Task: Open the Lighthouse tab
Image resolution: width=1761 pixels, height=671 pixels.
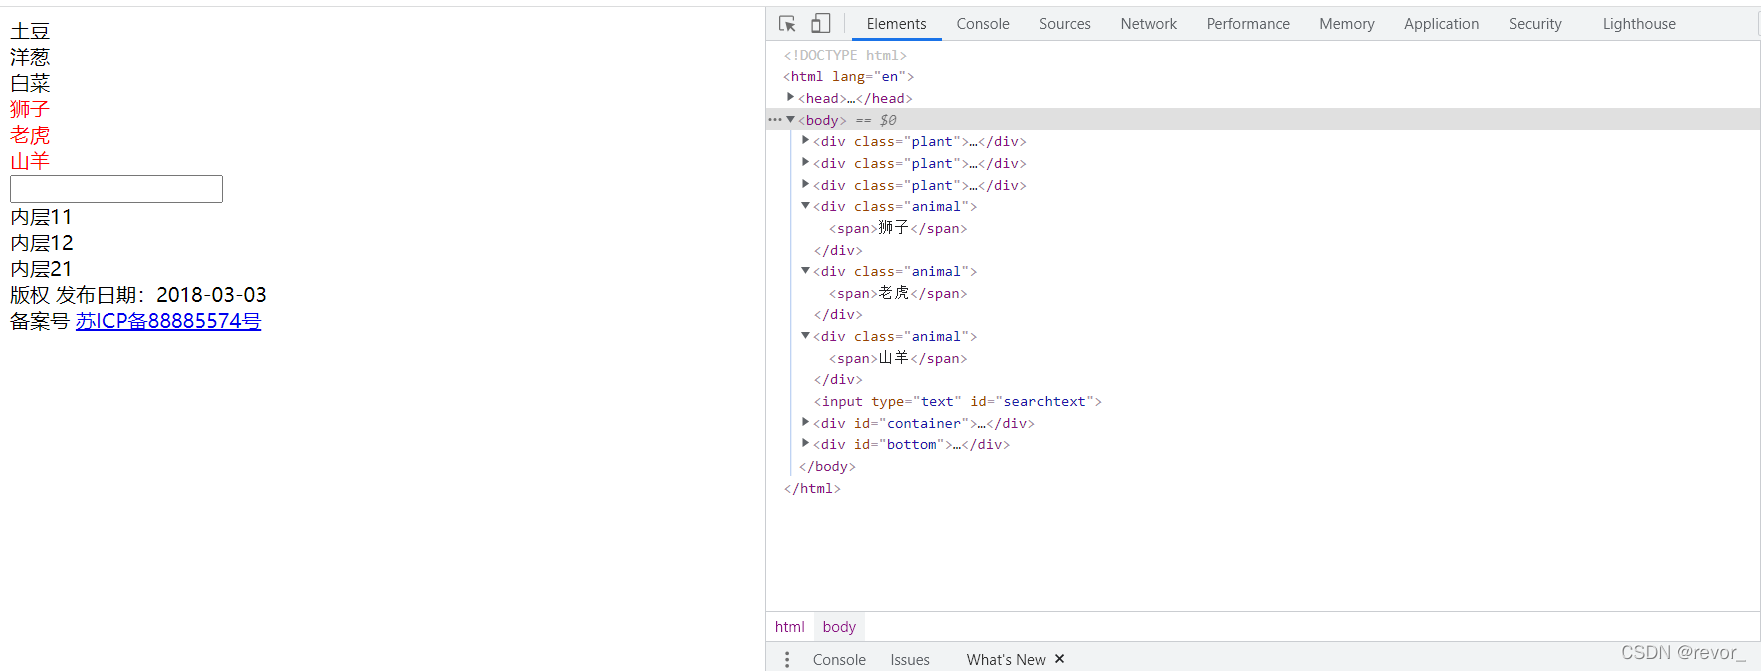Action: click(x=1639, y=24)
